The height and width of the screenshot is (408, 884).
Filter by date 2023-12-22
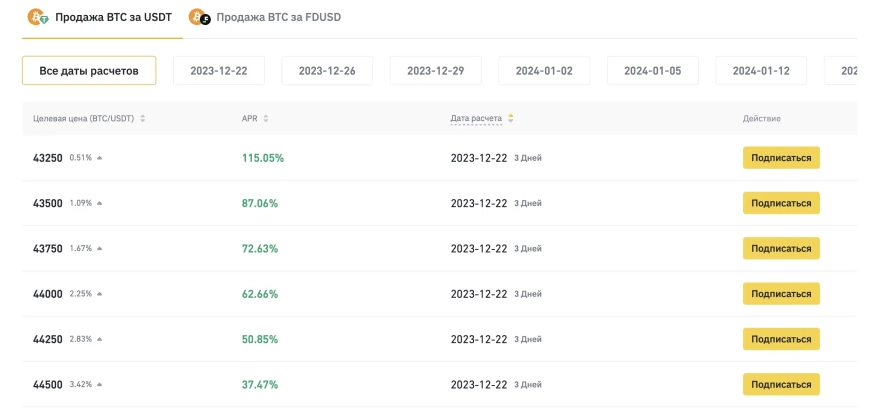(219, 71)
